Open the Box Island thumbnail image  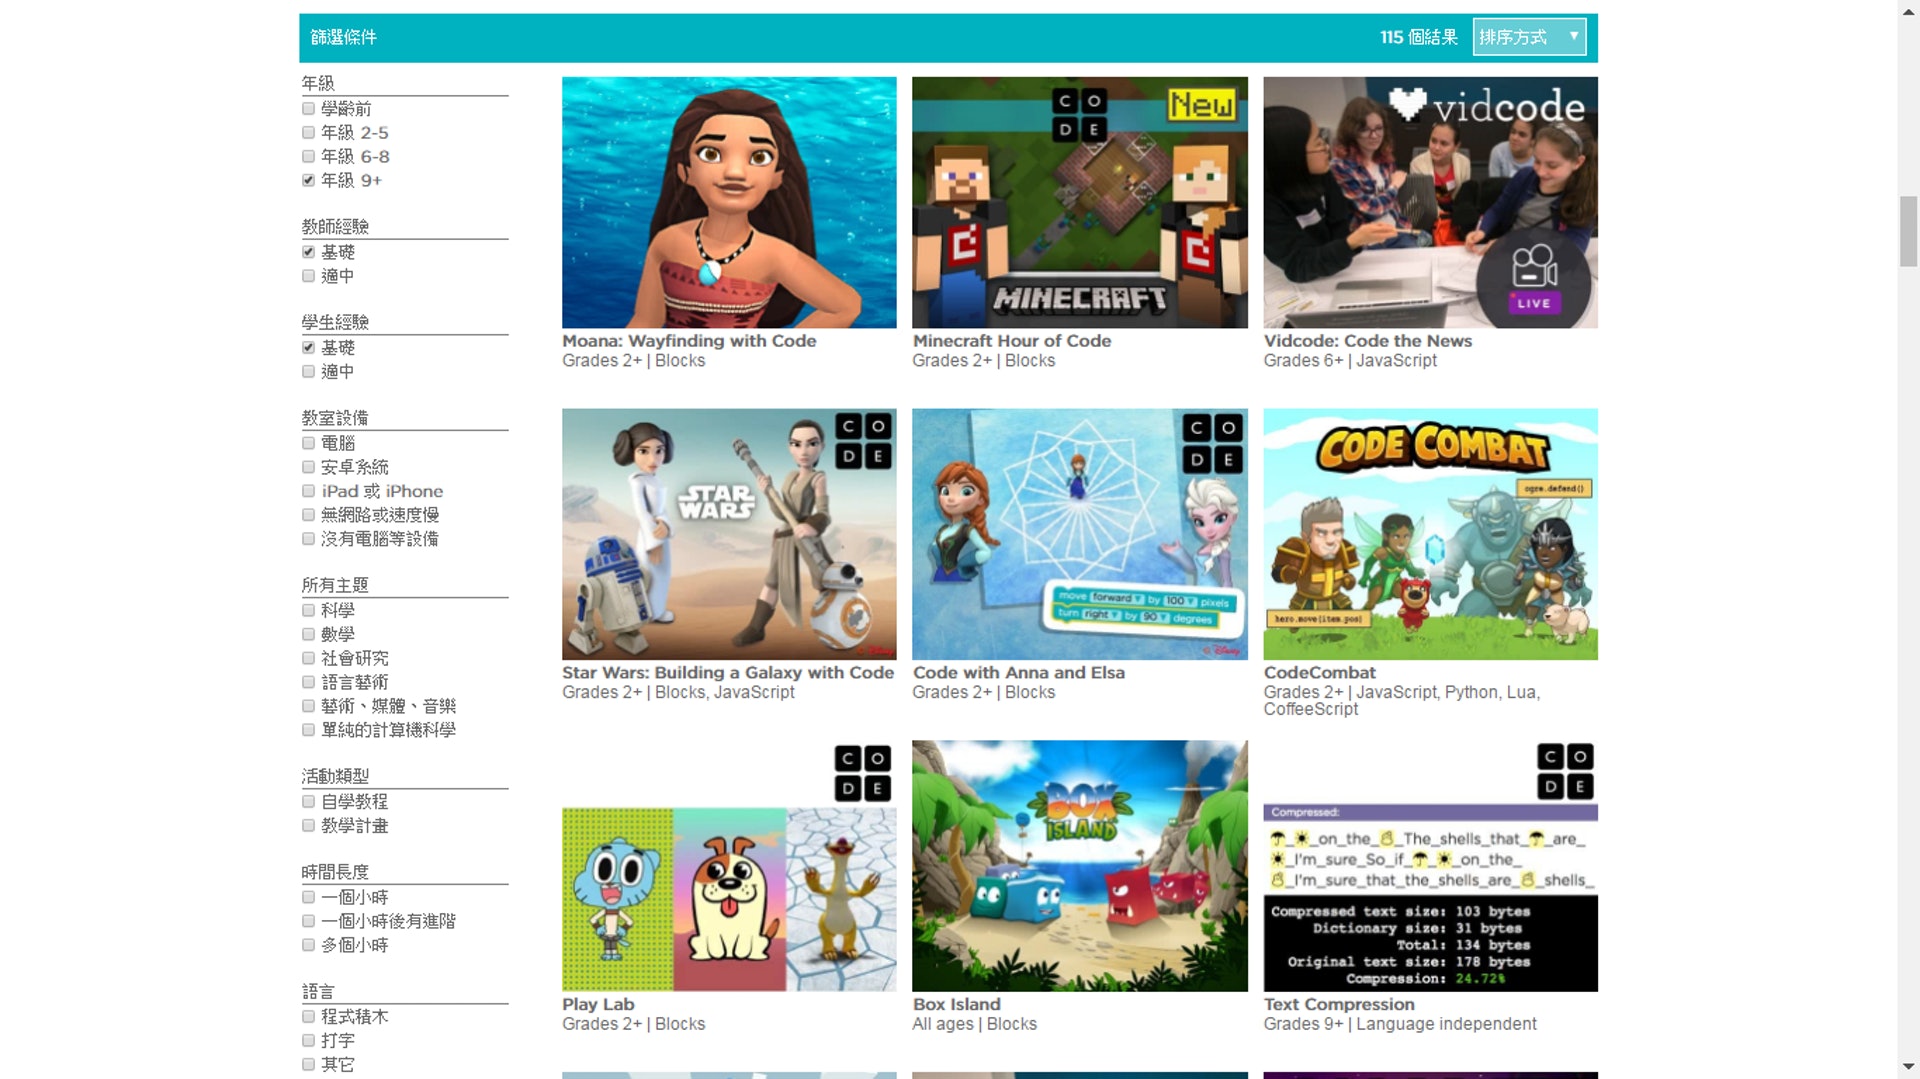point(1080,866)
